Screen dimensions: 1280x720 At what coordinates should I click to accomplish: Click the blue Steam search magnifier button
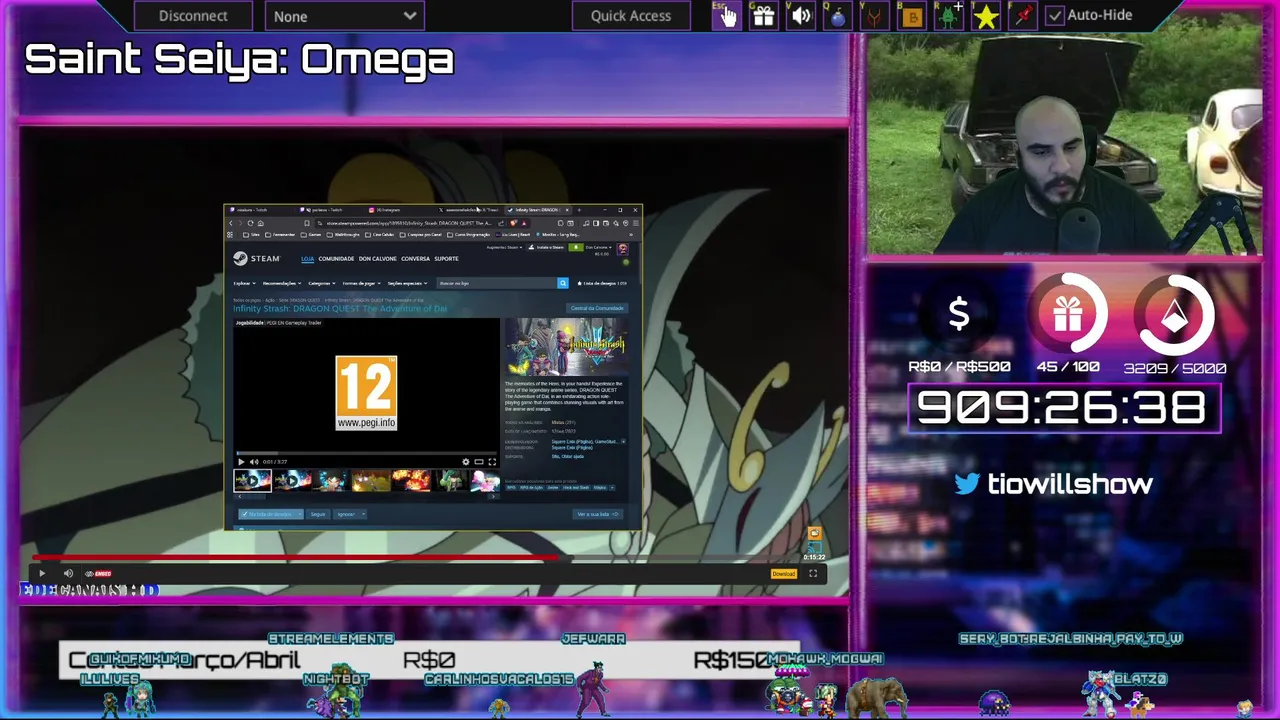click(563, 283)
